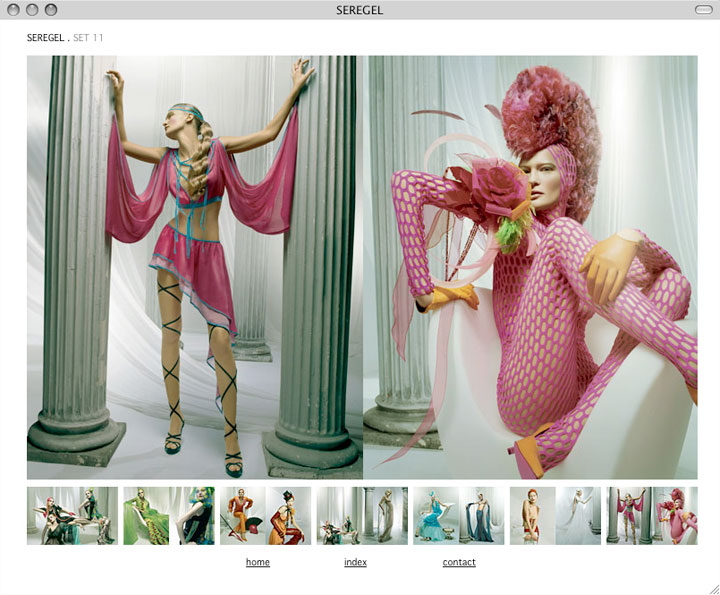Open the nude bodysuit and white gown thumbnail
This screenshot has height=595, width=720.
pos(555,516)
